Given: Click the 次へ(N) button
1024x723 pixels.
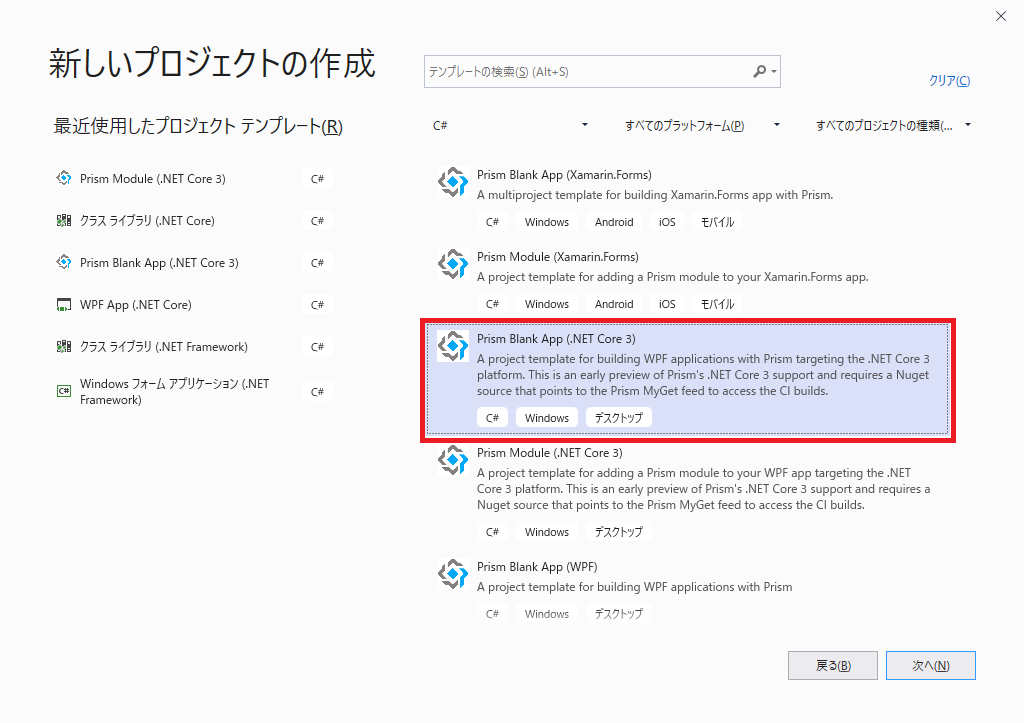Looking at the screenshot, I should pyautogui.click(x=931, y=666).
